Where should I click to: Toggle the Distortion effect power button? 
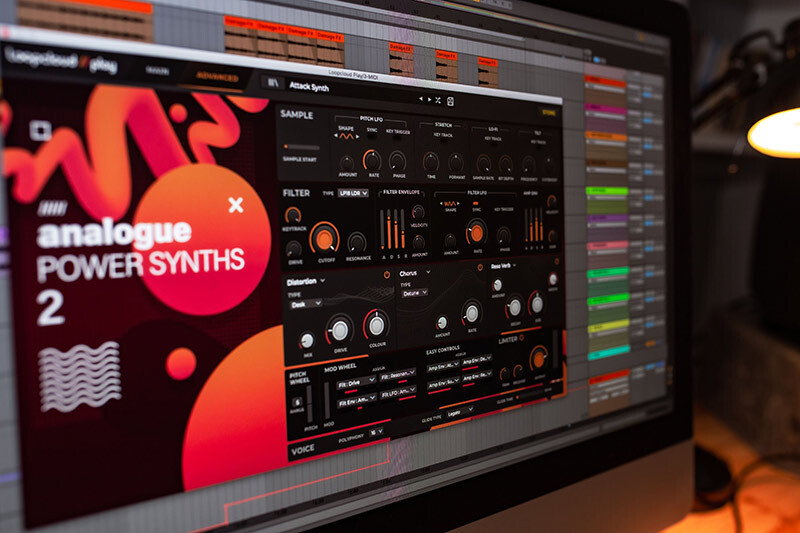[x=387, y=274]
